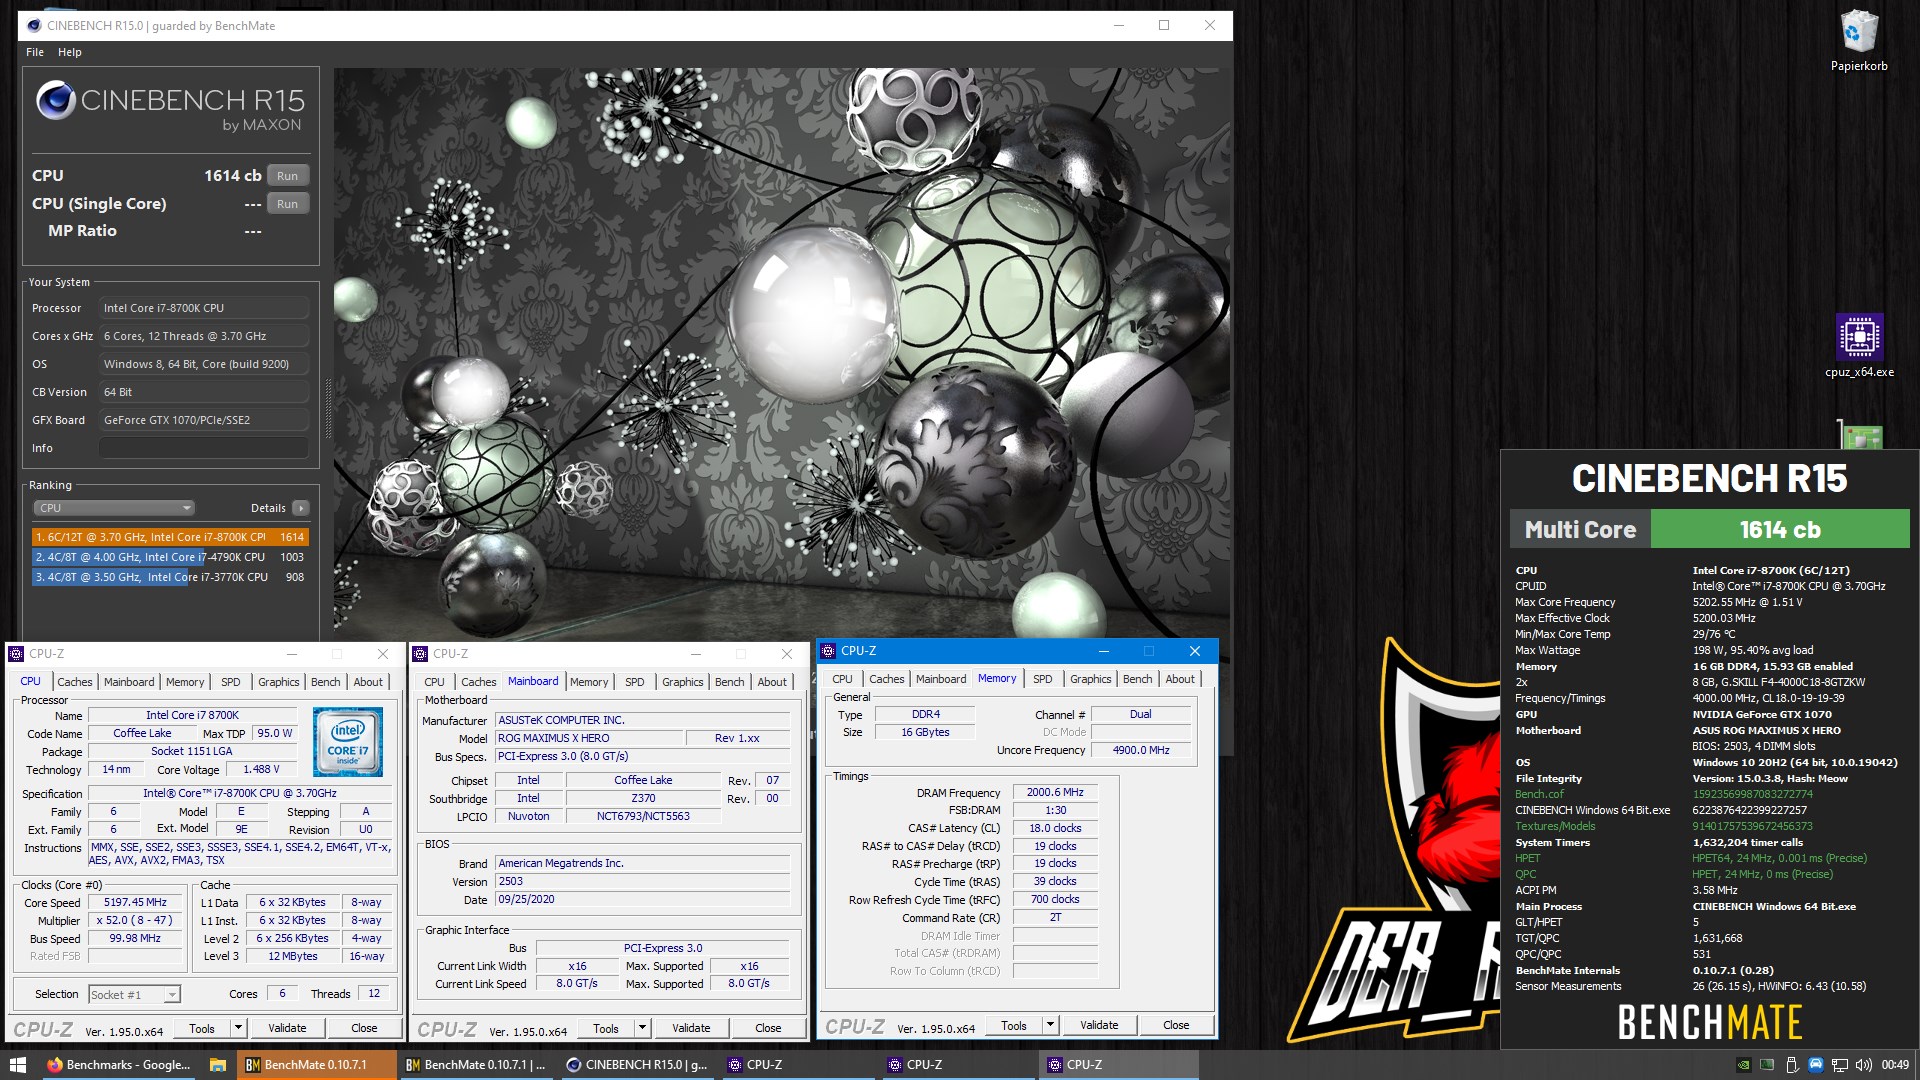Image resolution: width=1920 pixels, height=1080 pixels.
Task: Click Close button in left CPU-Z window
Action: [364, 1028]
